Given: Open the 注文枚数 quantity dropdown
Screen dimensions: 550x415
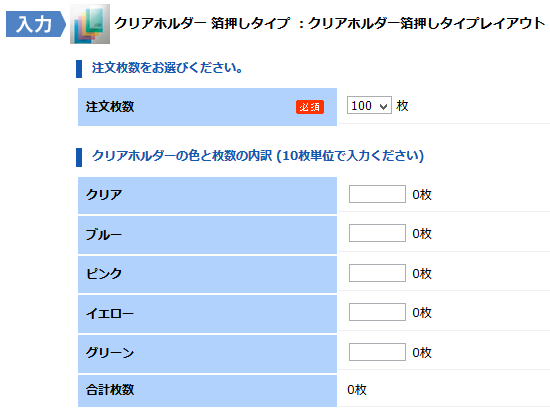Looking at the screenshot, I should 369,105.
